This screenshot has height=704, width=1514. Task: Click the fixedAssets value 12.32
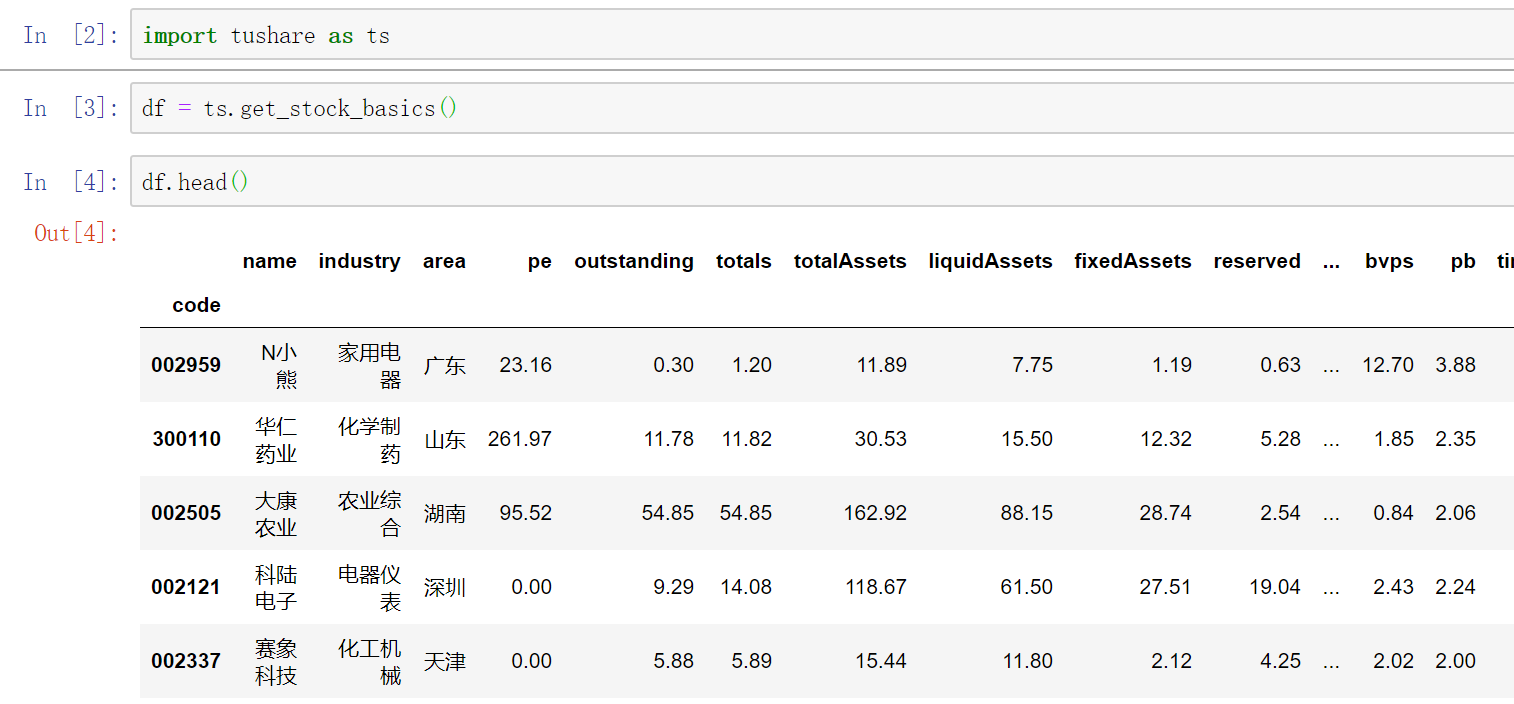tap(1166, 439)
